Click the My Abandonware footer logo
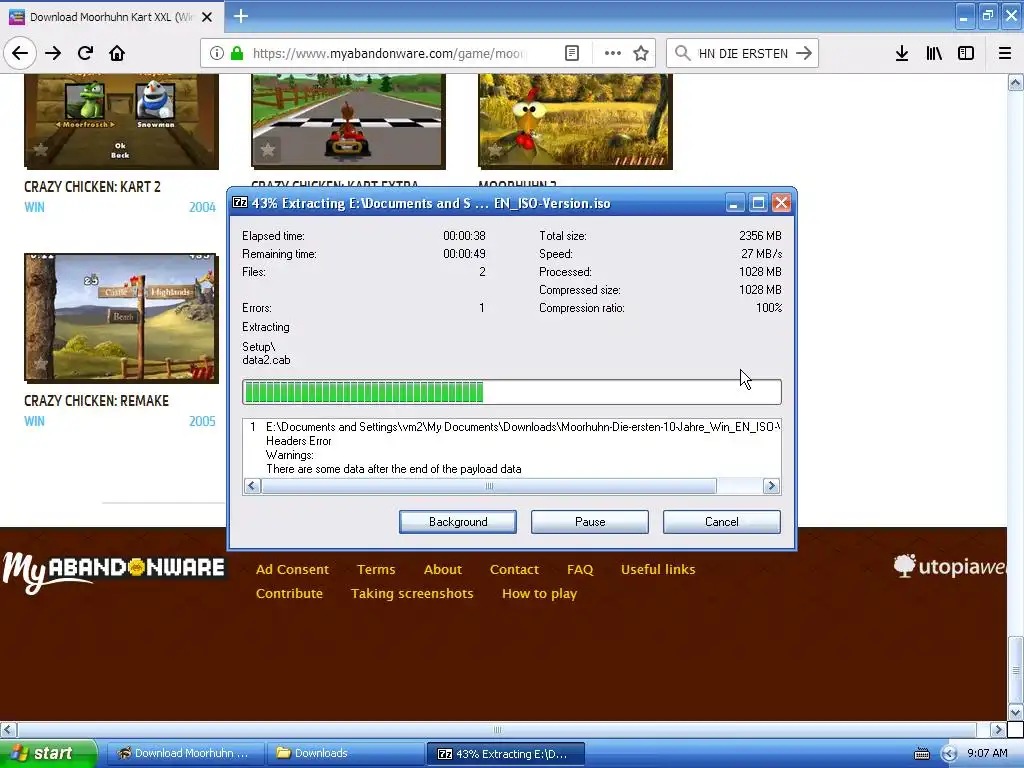Viewport: 1024px width, 768px height. pyautogui.click(x=114, y=571)
